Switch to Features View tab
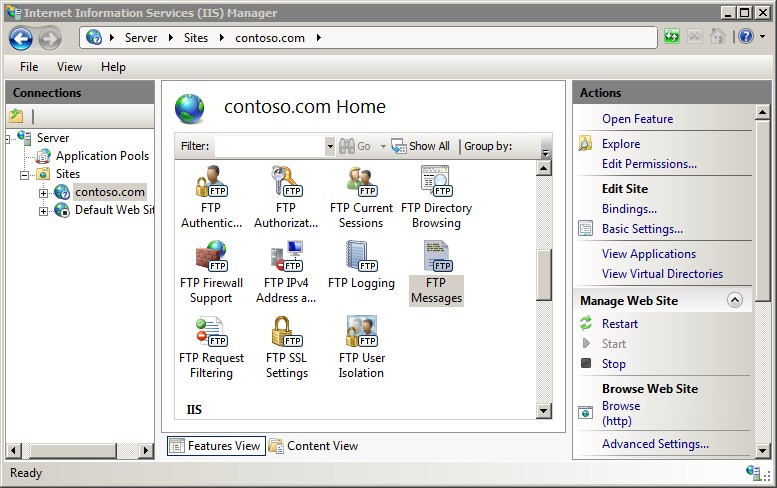This screenshot has width=777, height=488. pos(216,446)
